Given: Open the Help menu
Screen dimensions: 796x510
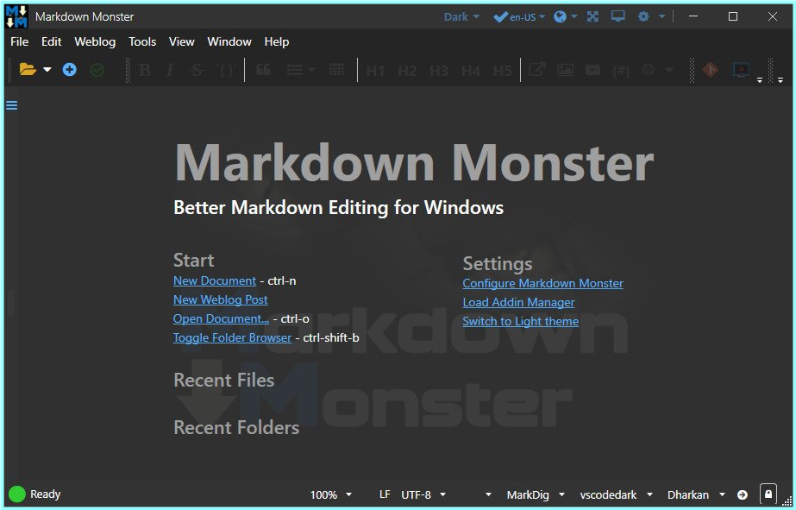Looking at the screenshot, I should coord(277,42).
